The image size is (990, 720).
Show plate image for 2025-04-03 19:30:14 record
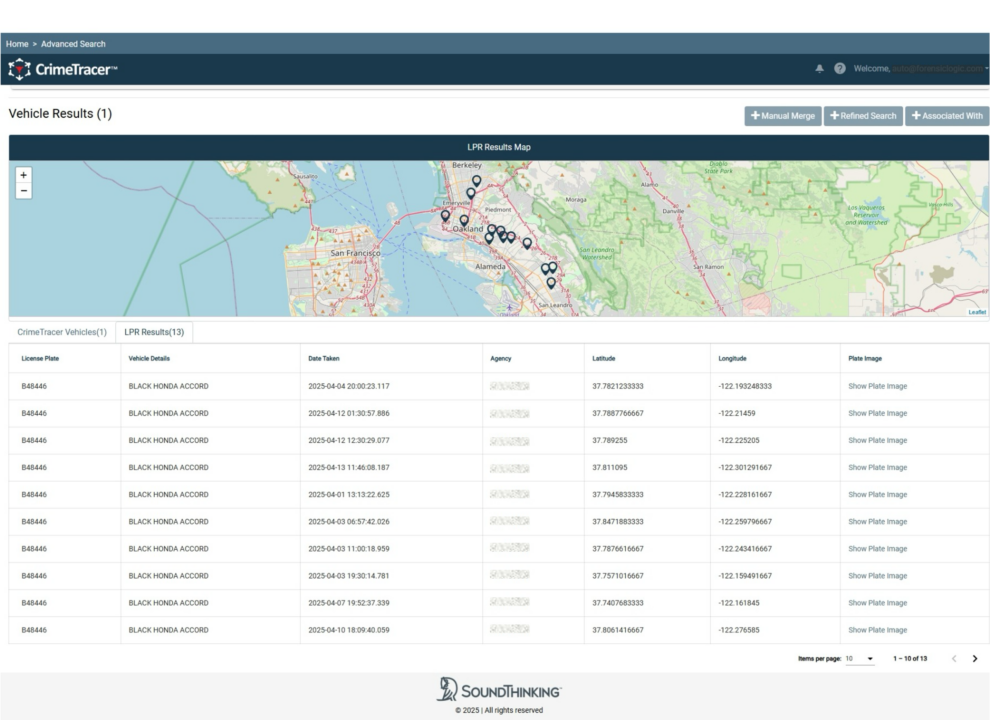click(x=878, y=577)
